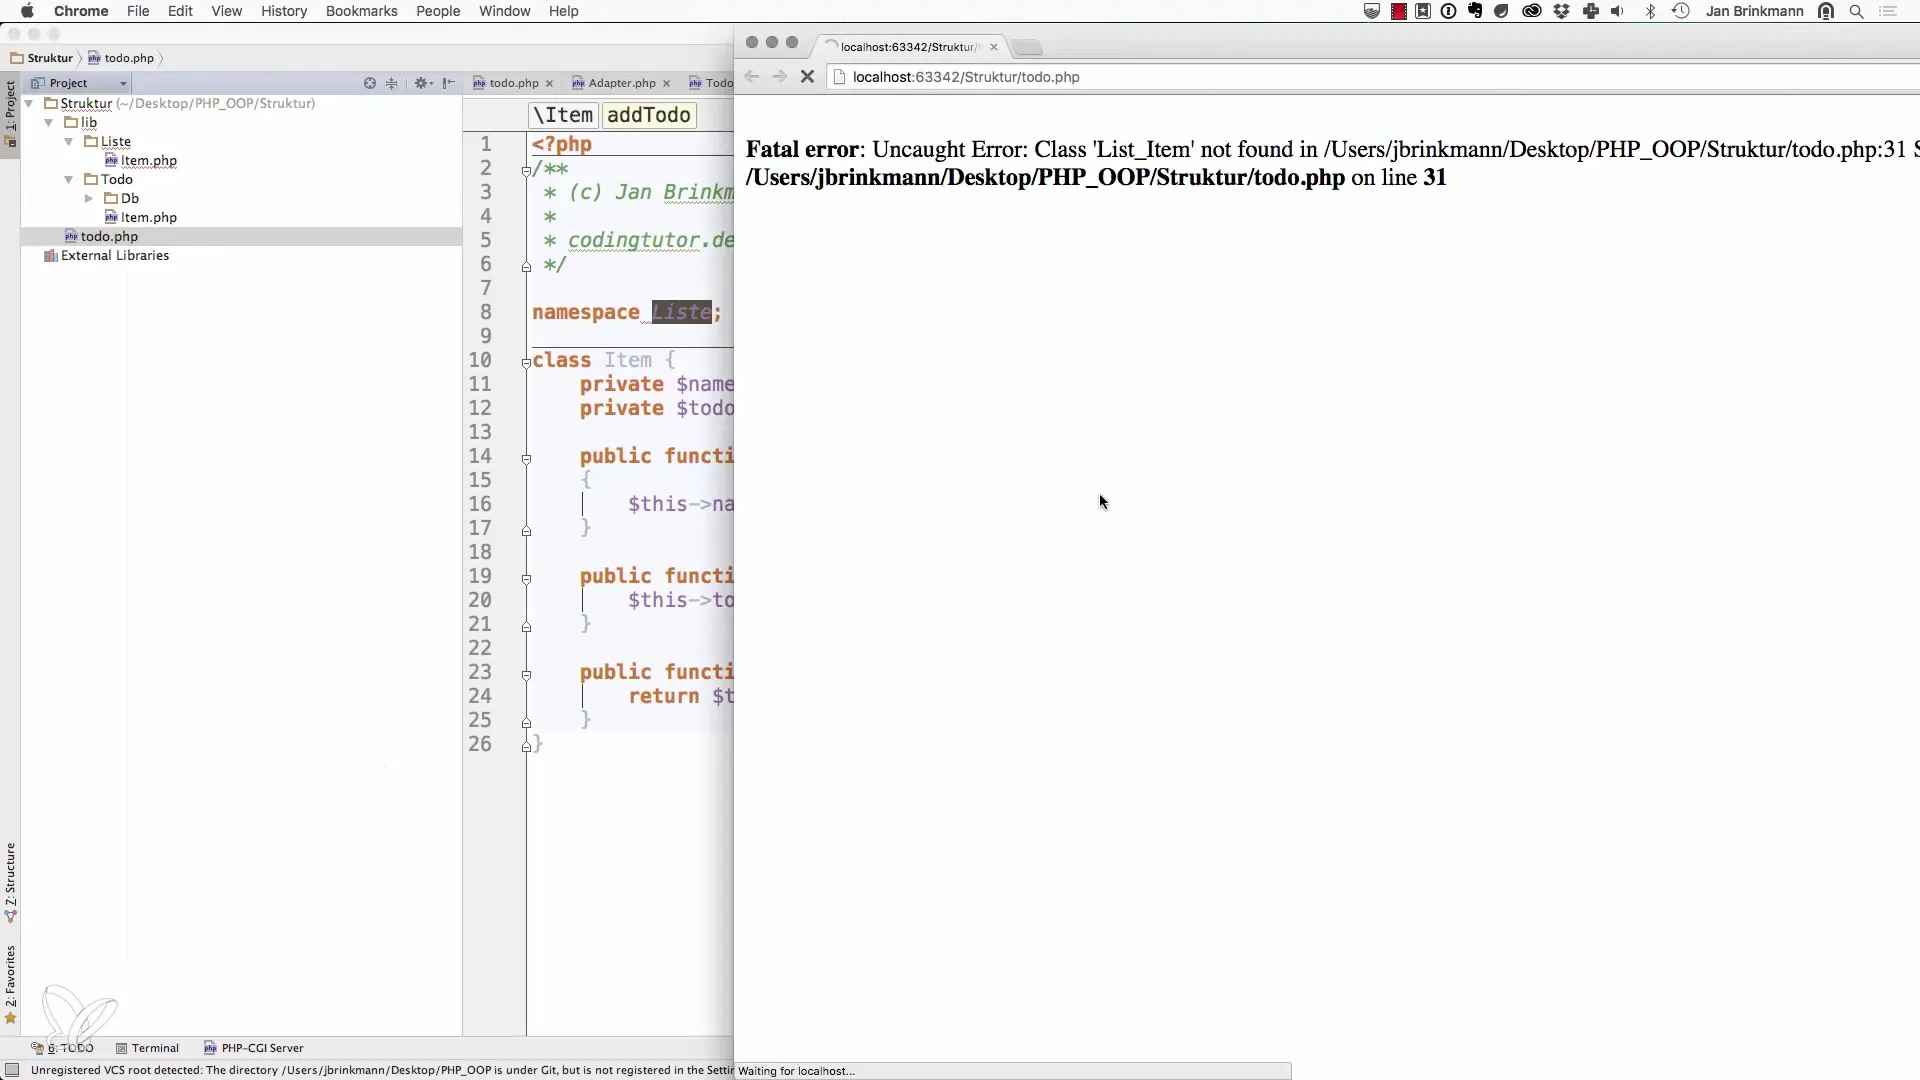Click the class Item name on line 10
The height and width of the screenshot is (1080, 1920).
pyautogui.click(x=627, y=360)
